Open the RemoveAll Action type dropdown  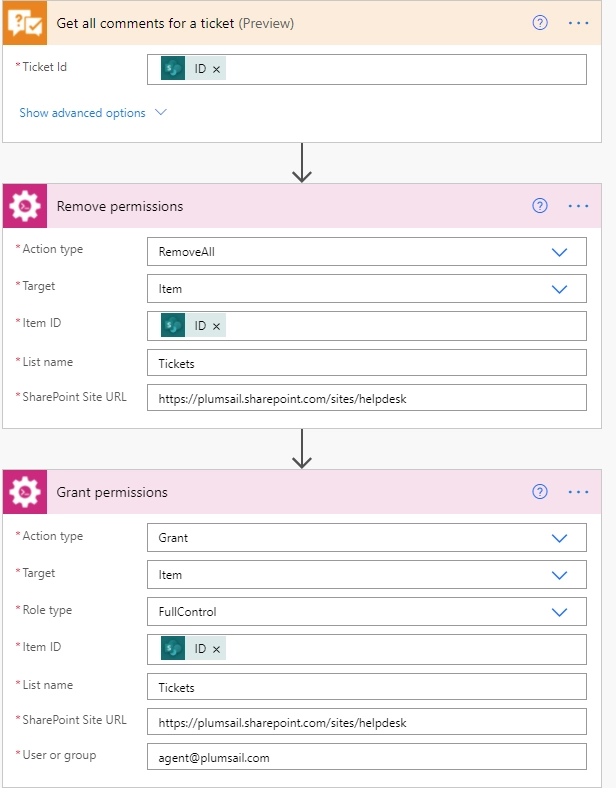367,252
